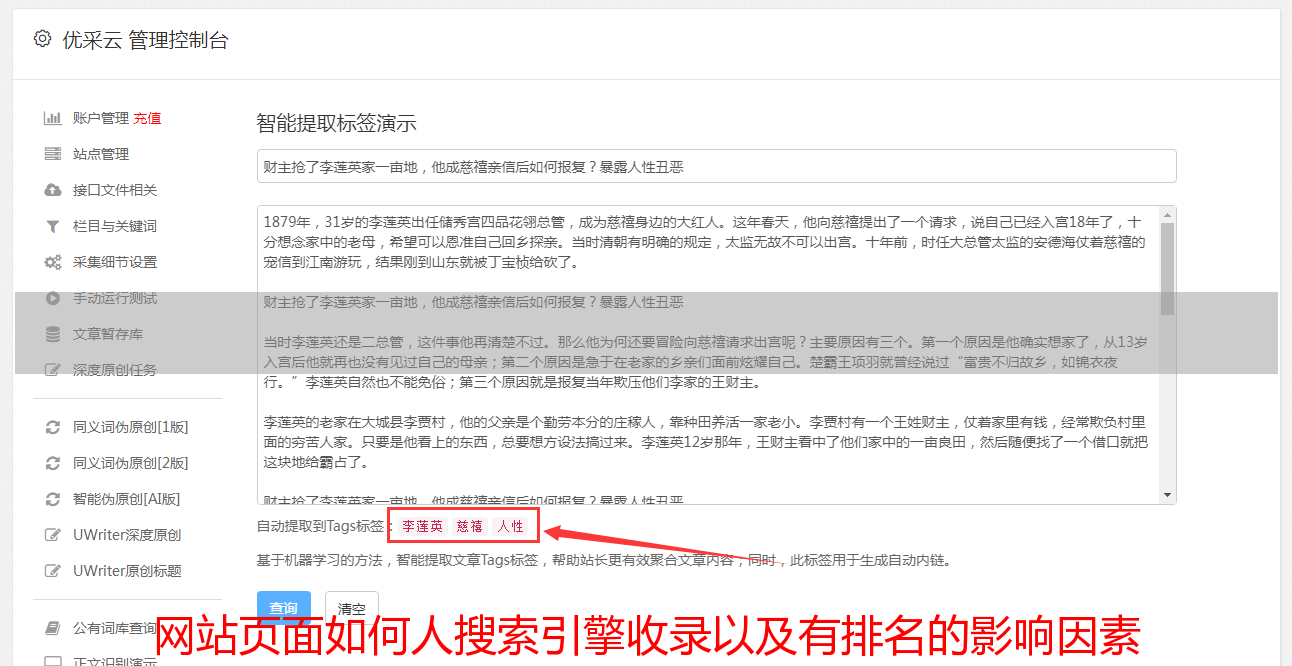Click the book icon for 公有词库查询
The width and height of the screenshot is (1292, 666).
click(53, 629)
